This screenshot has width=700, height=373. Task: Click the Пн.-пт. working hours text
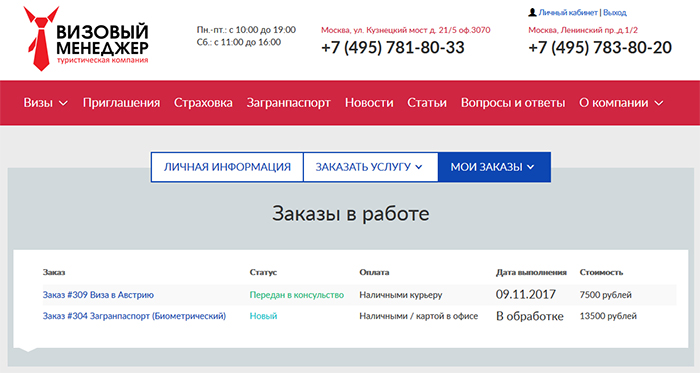click(x=246, y=30)
